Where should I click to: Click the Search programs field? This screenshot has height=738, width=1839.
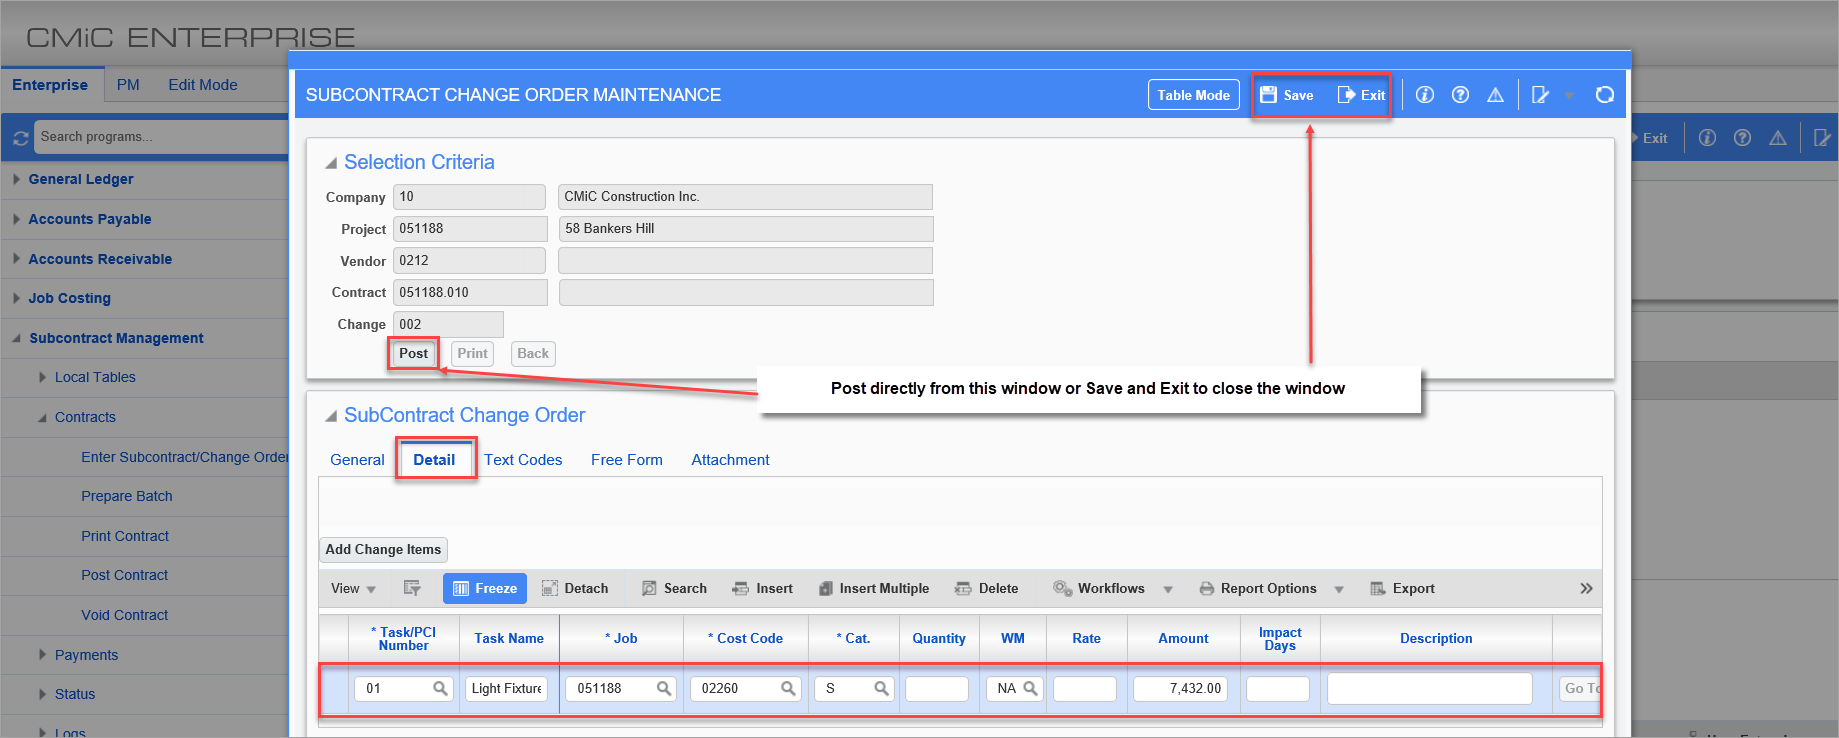[x=160, y=136]
